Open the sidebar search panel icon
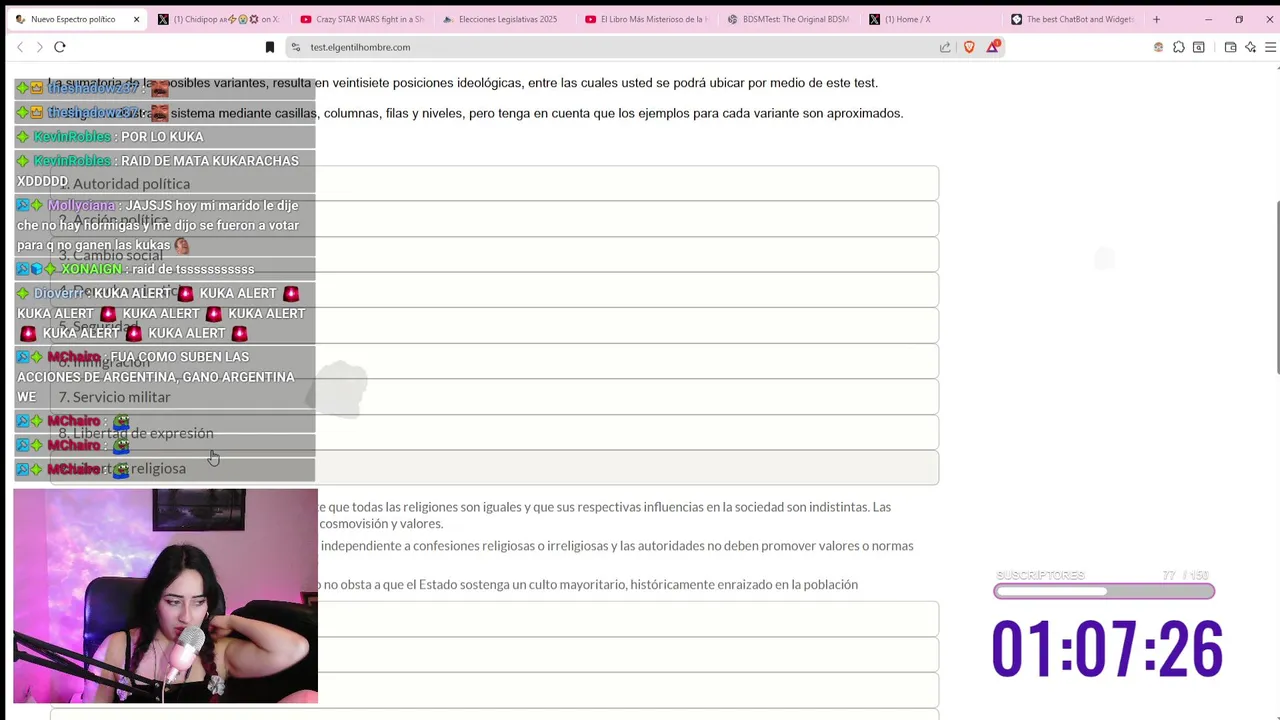This screenshot has height=720, width=1280. (1199, 47)
